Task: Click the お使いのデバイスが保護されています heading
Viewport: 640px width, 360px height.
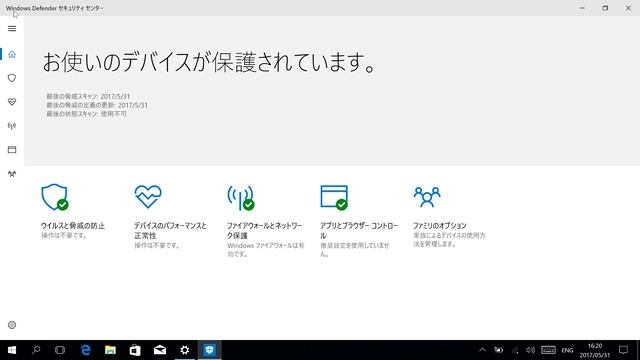Action: tap(209, 62)
